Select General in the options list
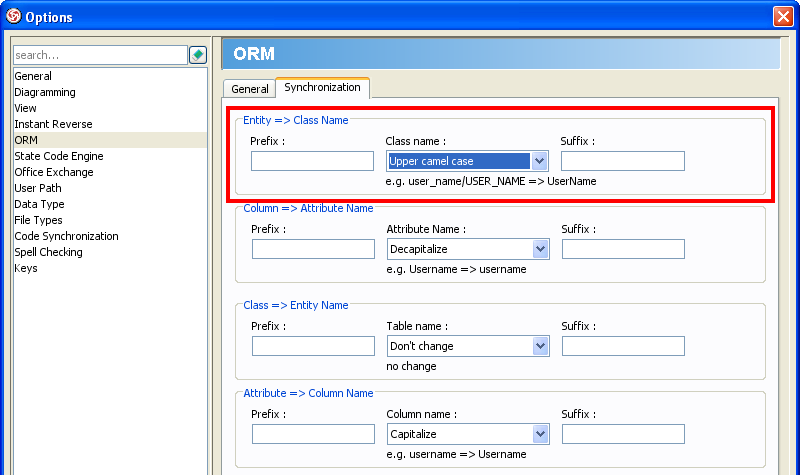Screen dimensions: 800x475 pos(110,76)
